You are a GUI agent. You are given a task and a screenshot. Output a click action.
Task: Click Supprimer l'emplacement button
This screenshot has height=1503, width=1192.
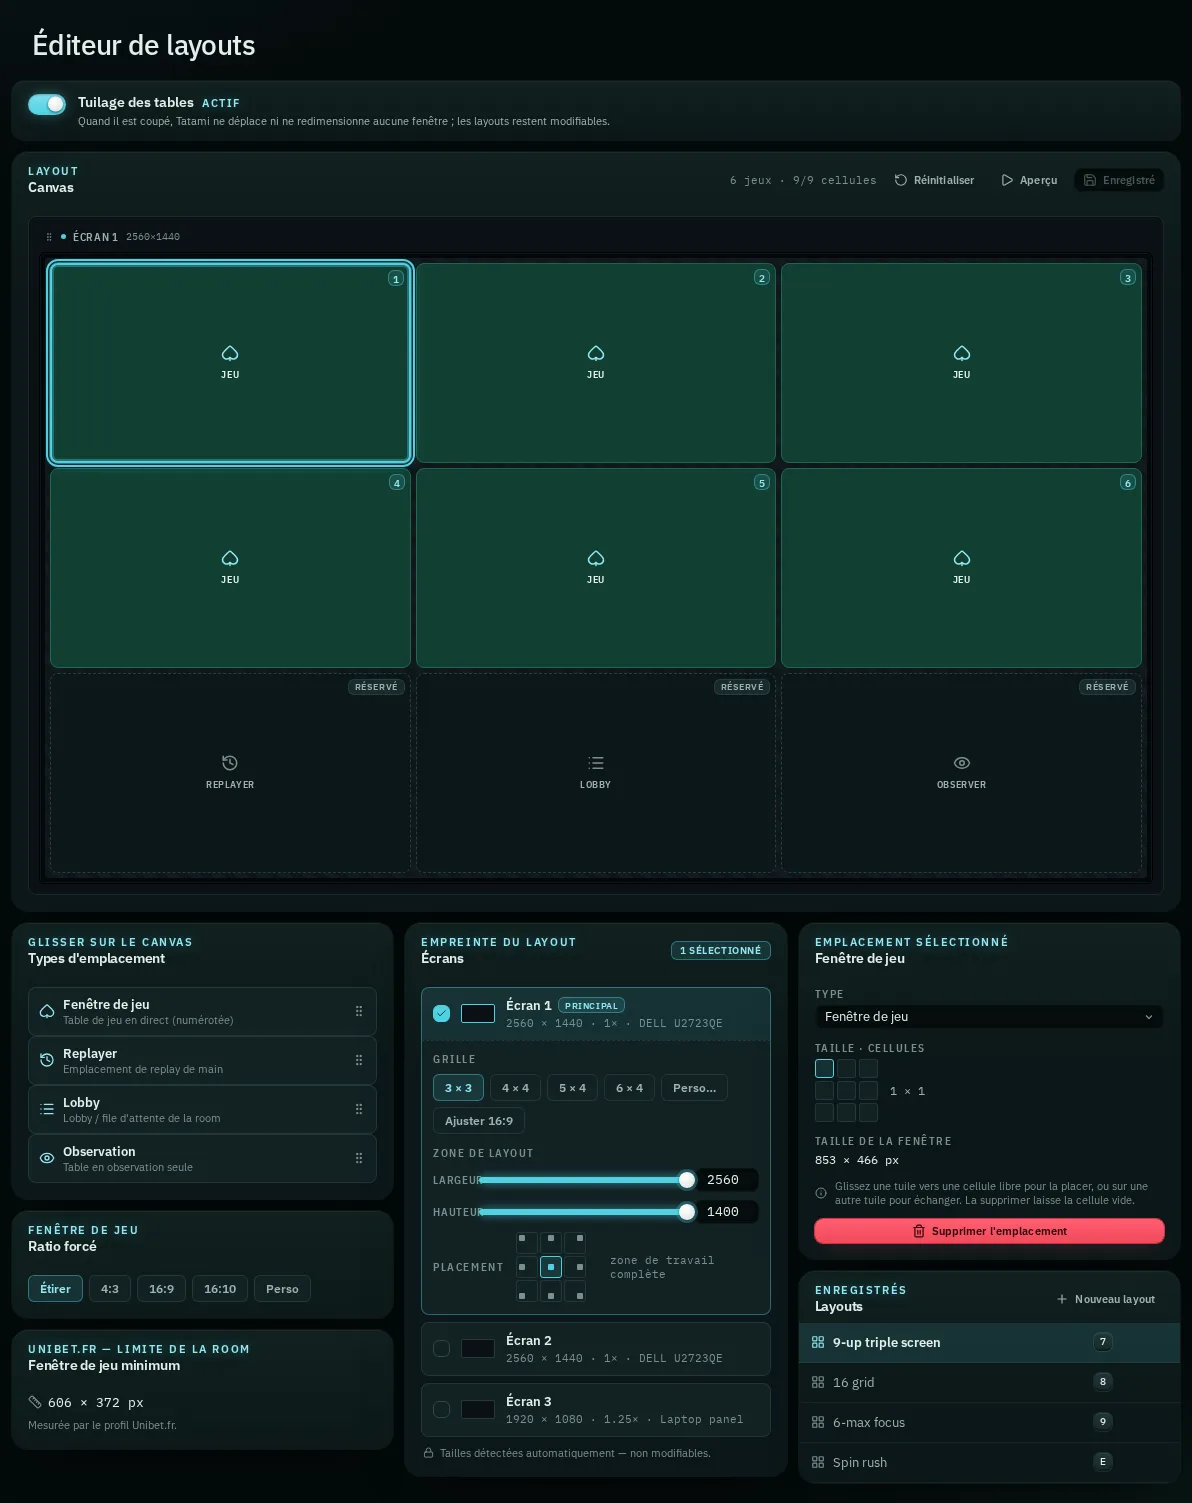click(x=989, y=1231)
